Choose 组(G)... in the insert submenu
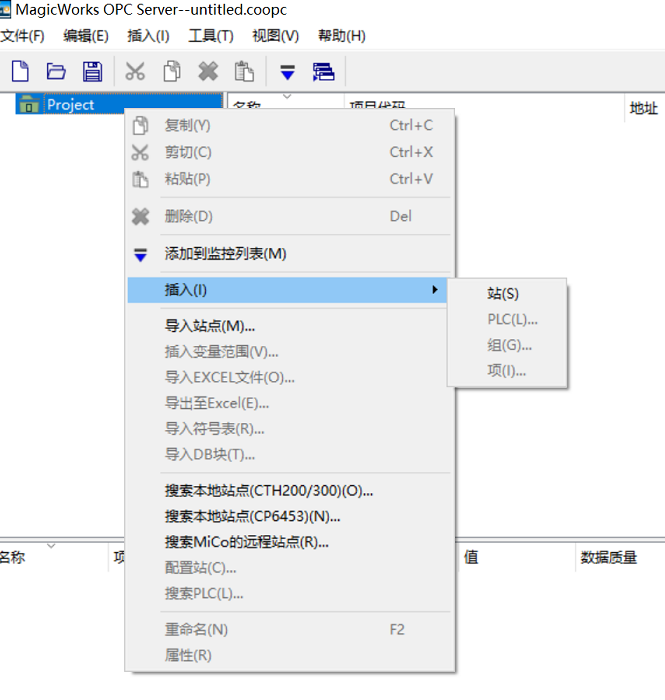 [x=507, y=345]
